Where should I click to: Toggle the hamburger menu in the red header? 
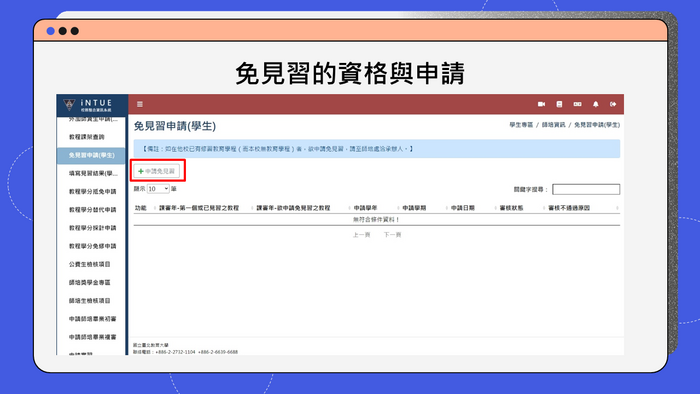coord(140,104)
